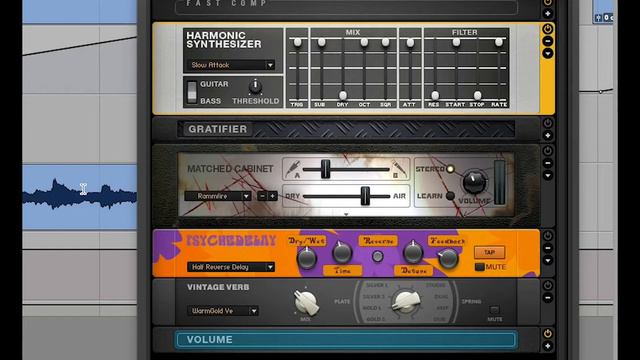This screenshot has width=640, height=360.
Task: Toggle the Matched Cabinet power button
Action: coord(548,151)
